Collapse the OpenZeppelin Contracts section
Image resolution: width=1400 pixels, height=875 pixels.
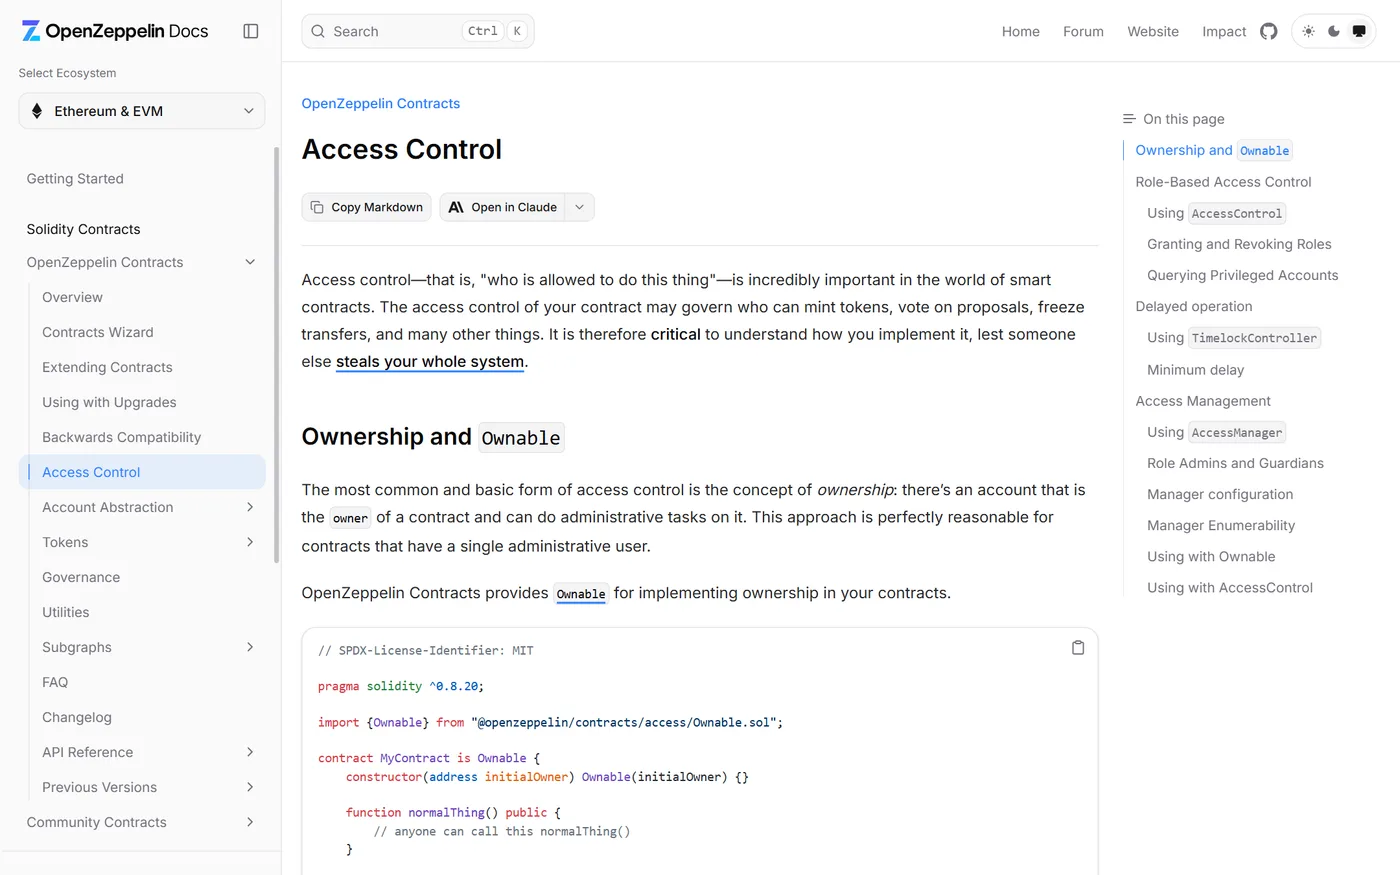pyautogui.click(x=250, y=262)
